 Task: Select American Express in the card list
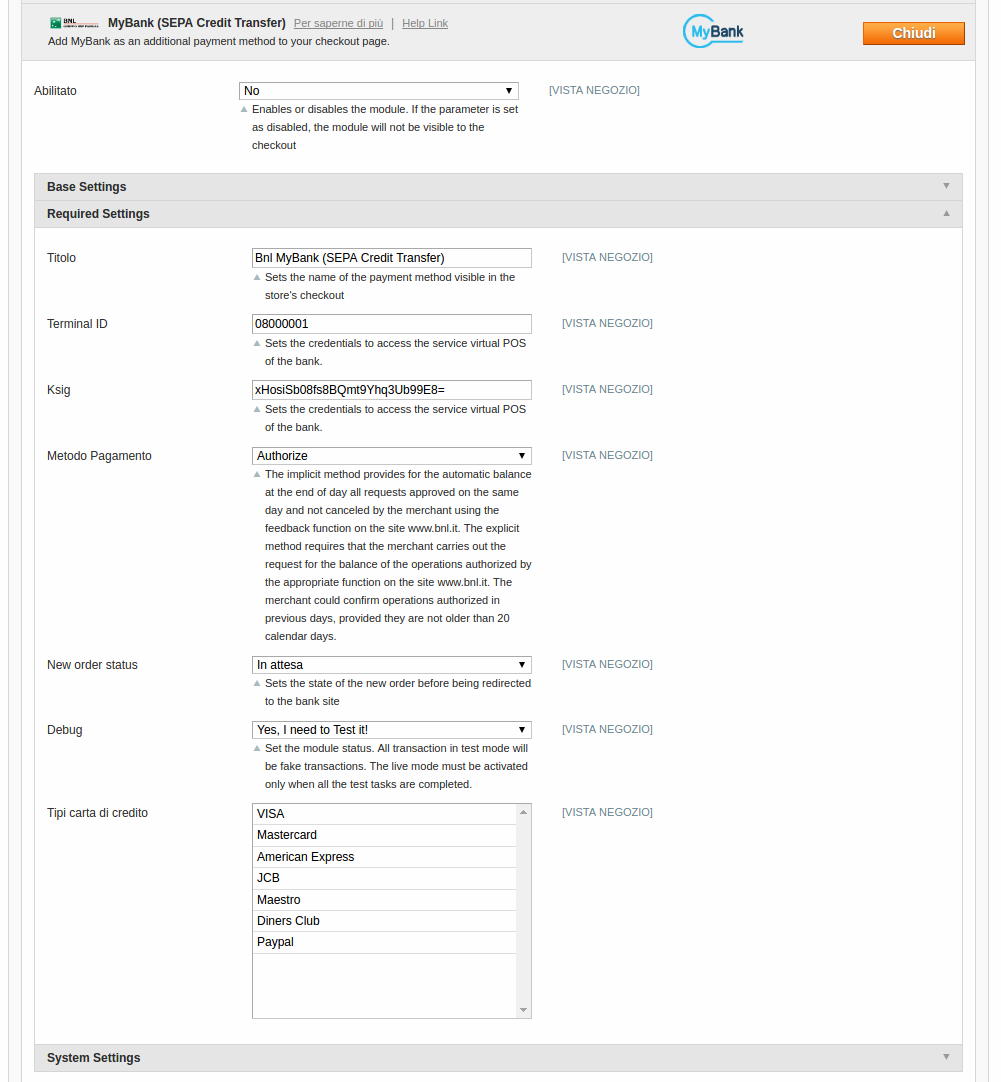point(384,857)
